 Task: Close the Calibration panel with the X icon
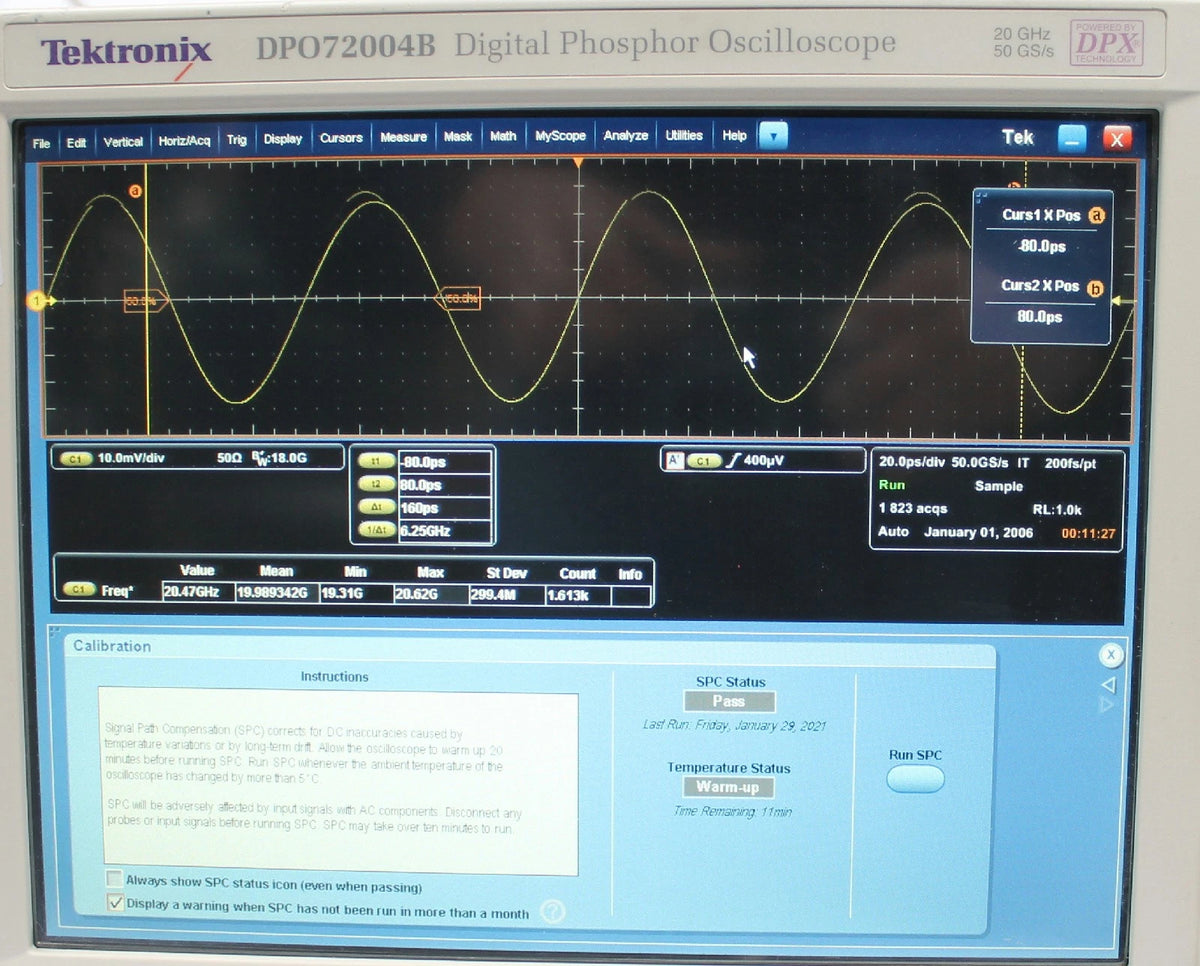tap(1110, 655)
